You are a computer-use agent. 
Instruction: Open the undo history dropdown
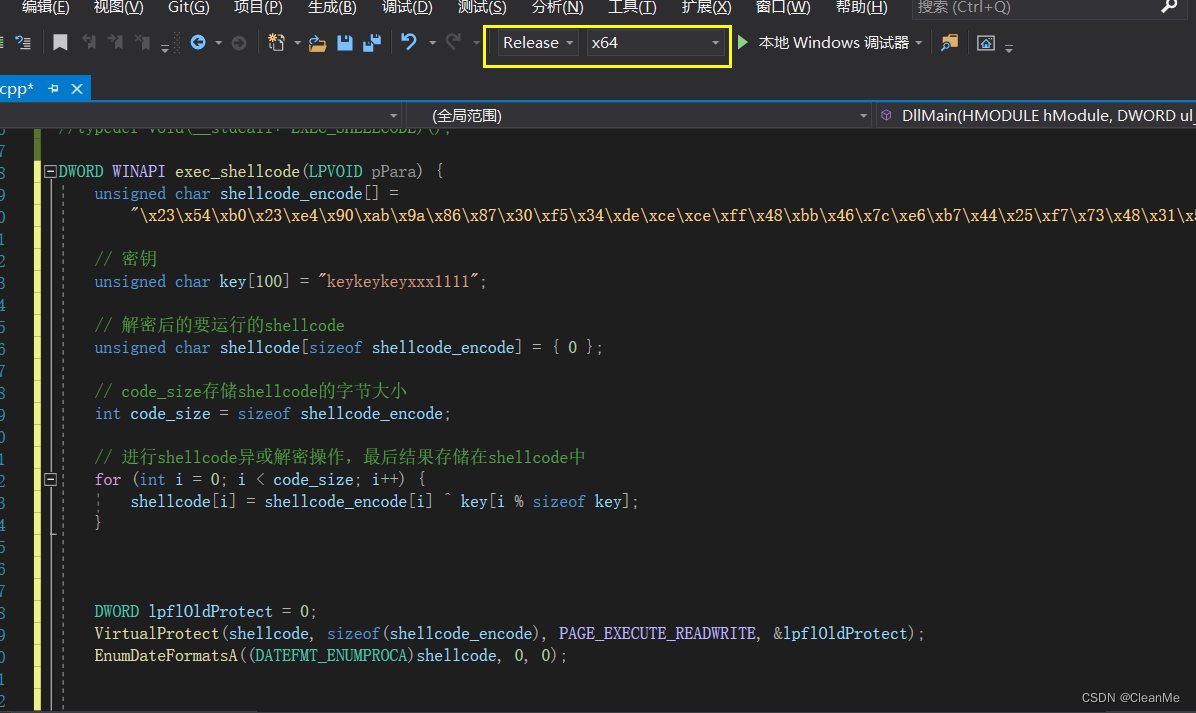(432, 43)
